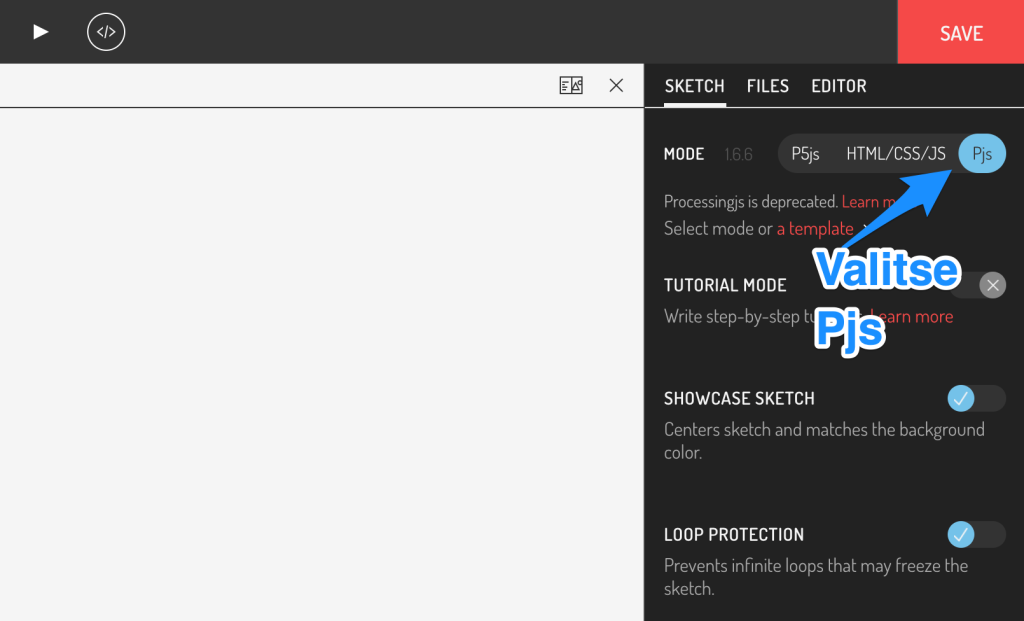Expand the chevron beside 'a template'
Image resolution: width=1024 pixels, height=621 pixels.
point(866,229)
